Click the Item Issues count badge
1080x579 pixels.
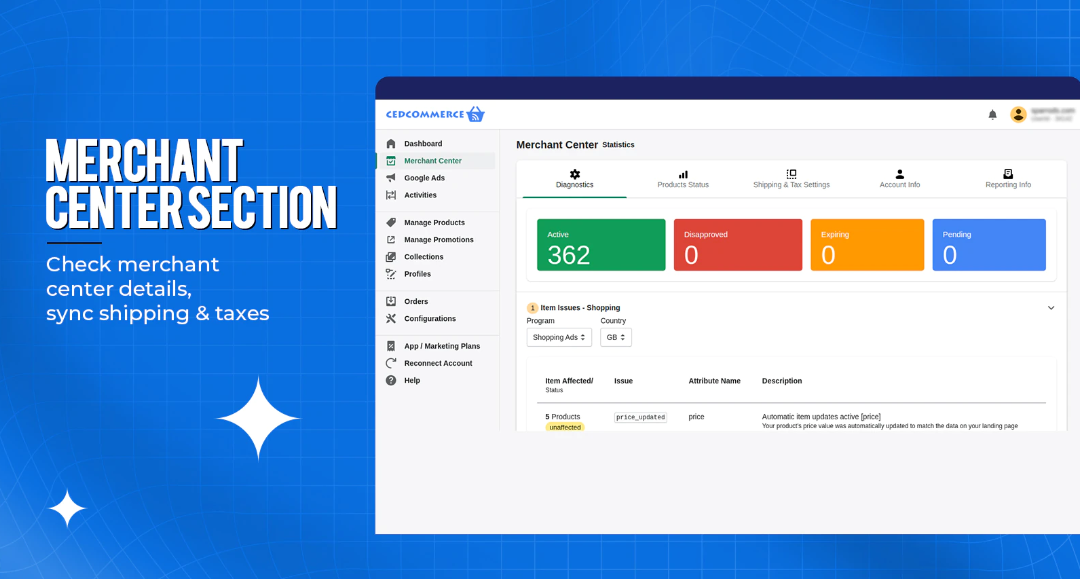532,308
